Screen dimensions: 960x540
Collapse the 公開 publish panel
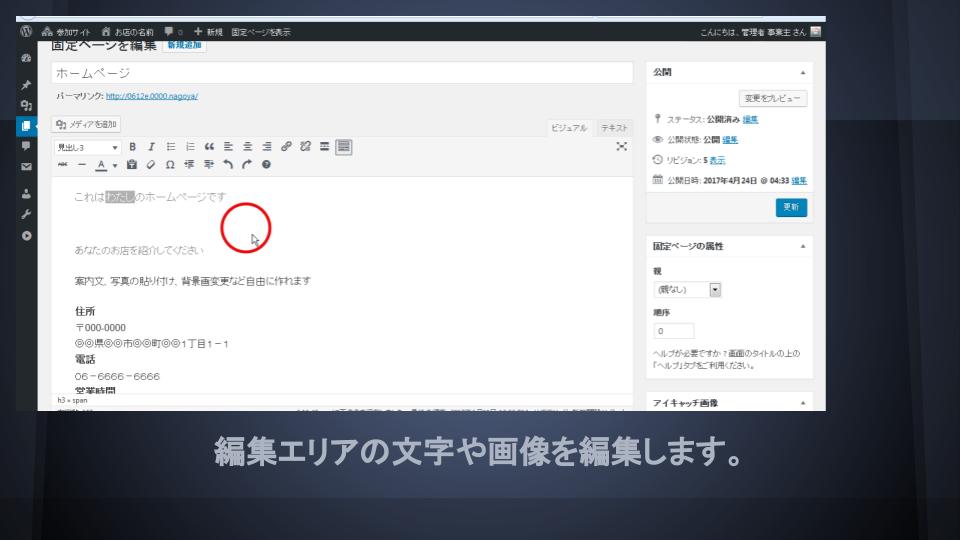(x=802, y=73)
